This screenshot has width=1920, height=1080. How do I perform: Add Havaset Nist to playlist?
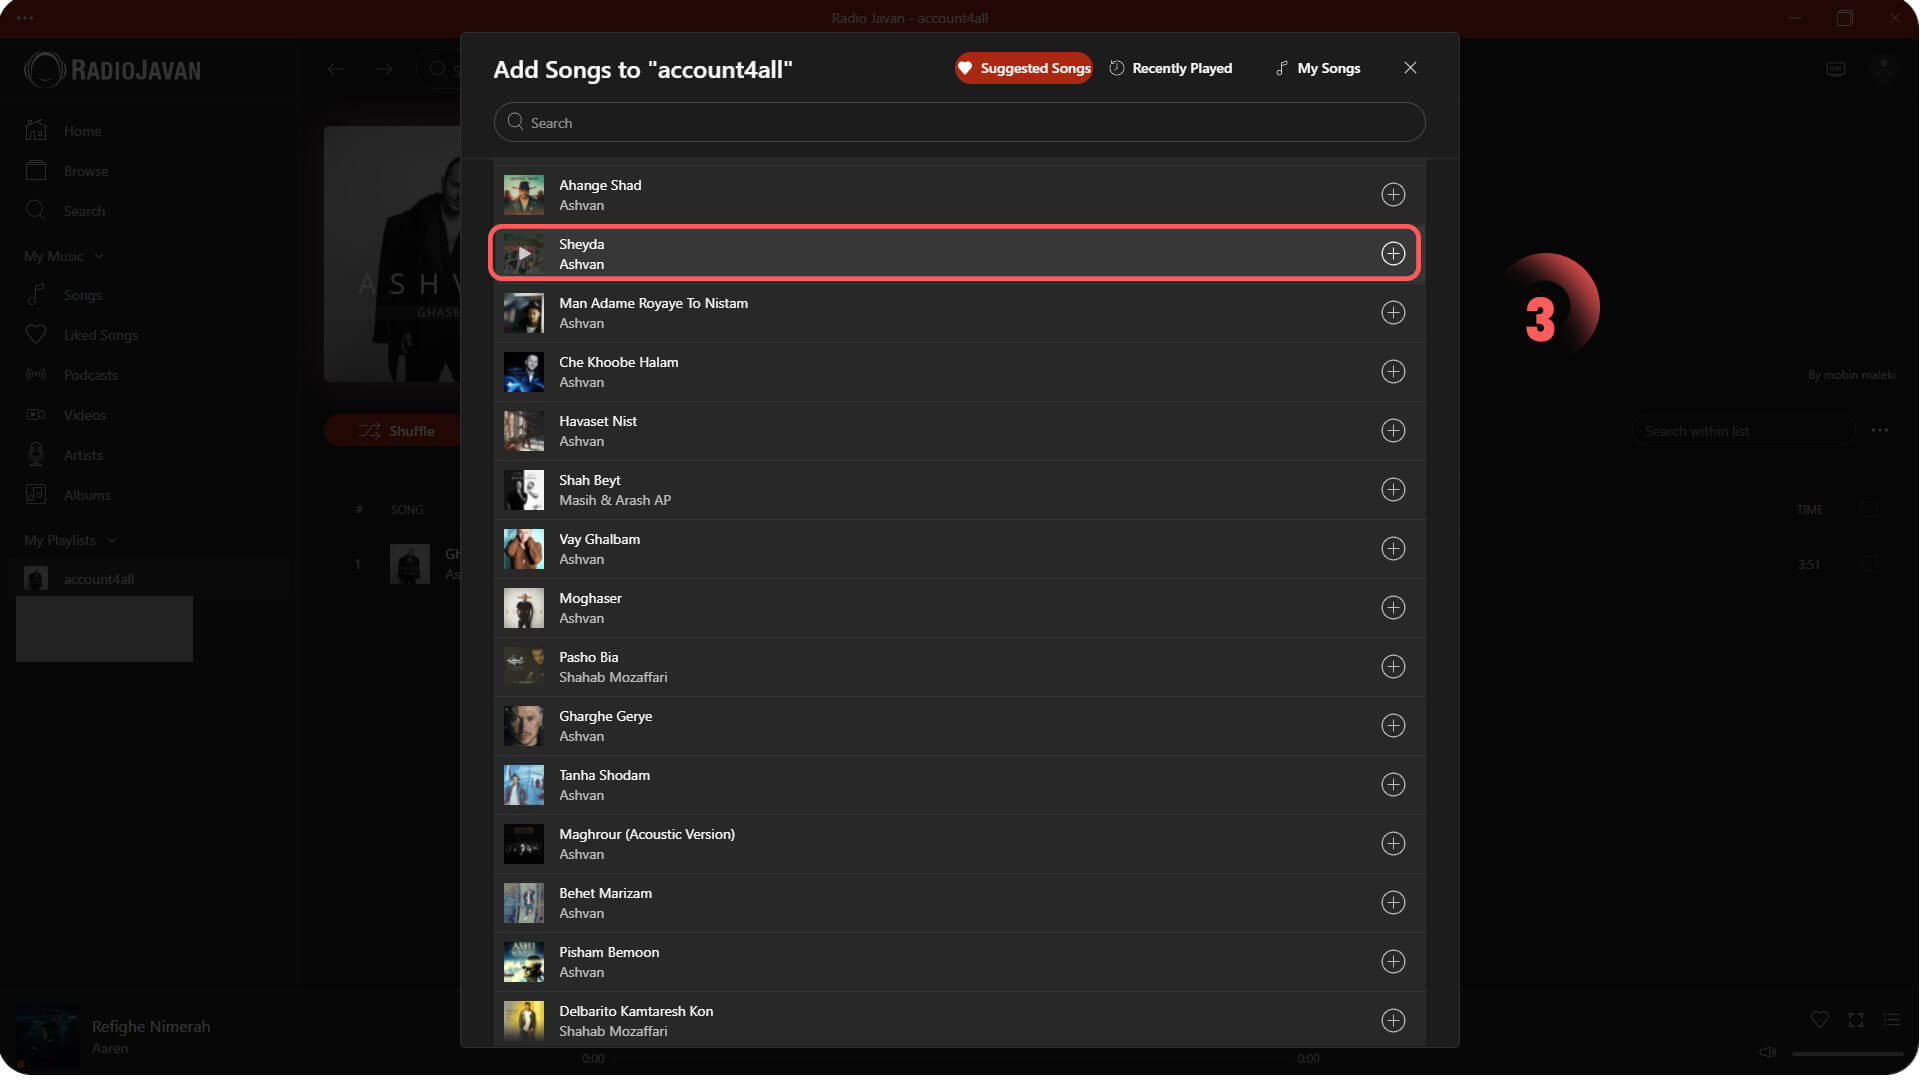[1393, 431]
